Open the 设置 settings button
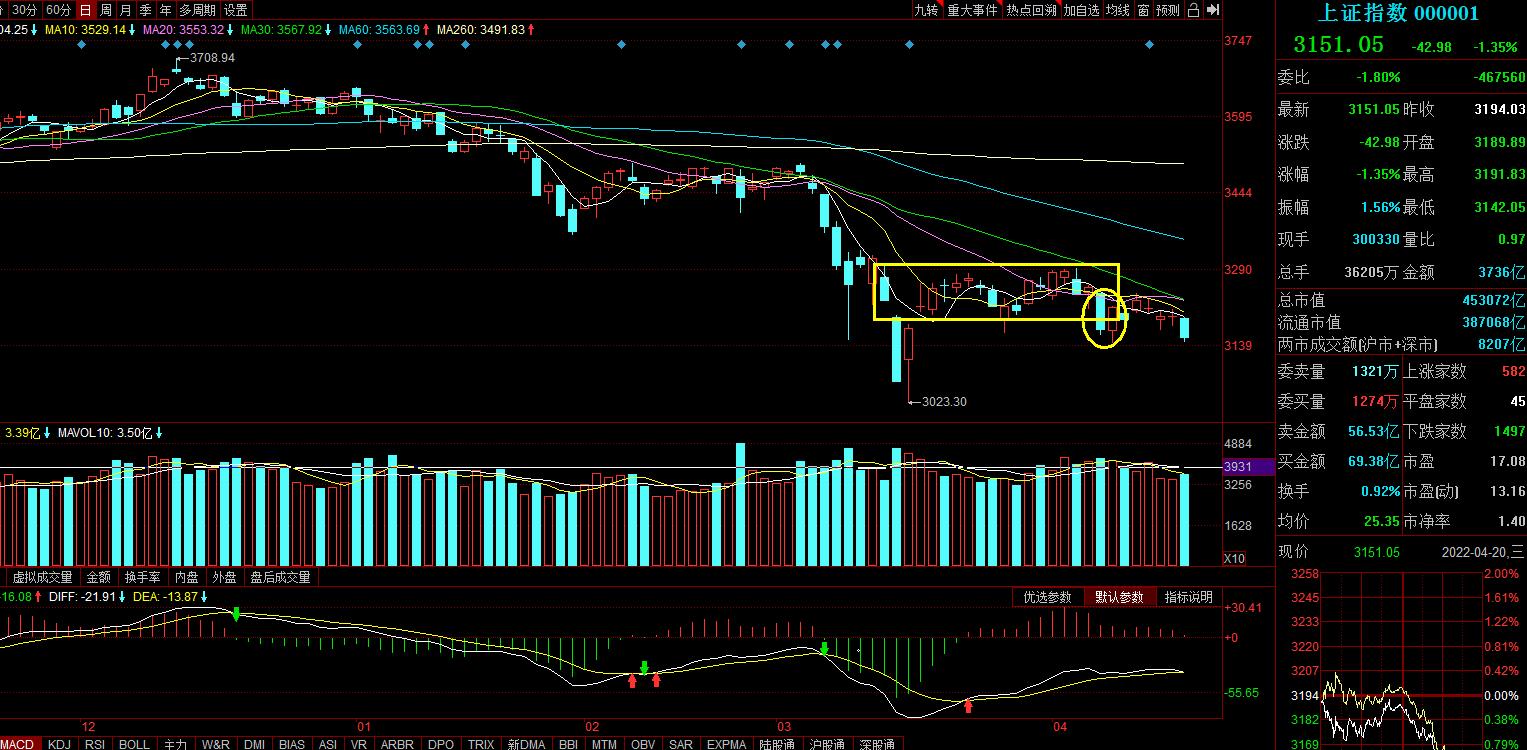 pos(236,10)
